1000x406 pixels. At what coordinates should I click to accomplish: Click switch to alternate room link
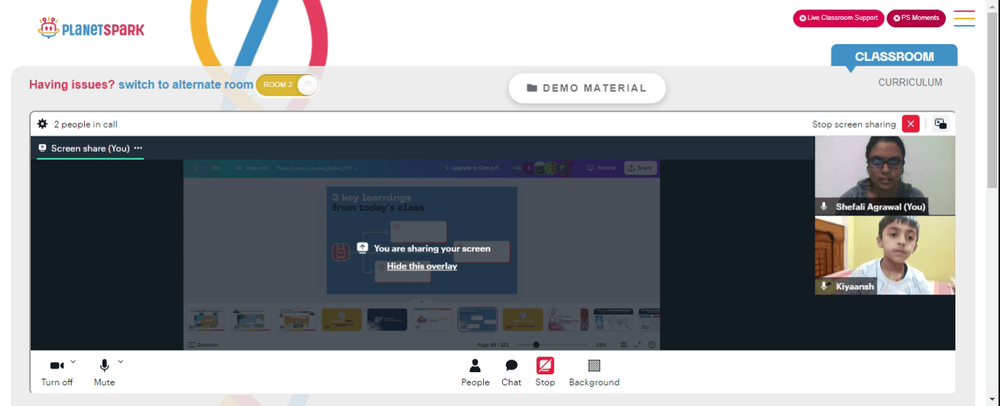pyautogui.click(x=186, y=85)
